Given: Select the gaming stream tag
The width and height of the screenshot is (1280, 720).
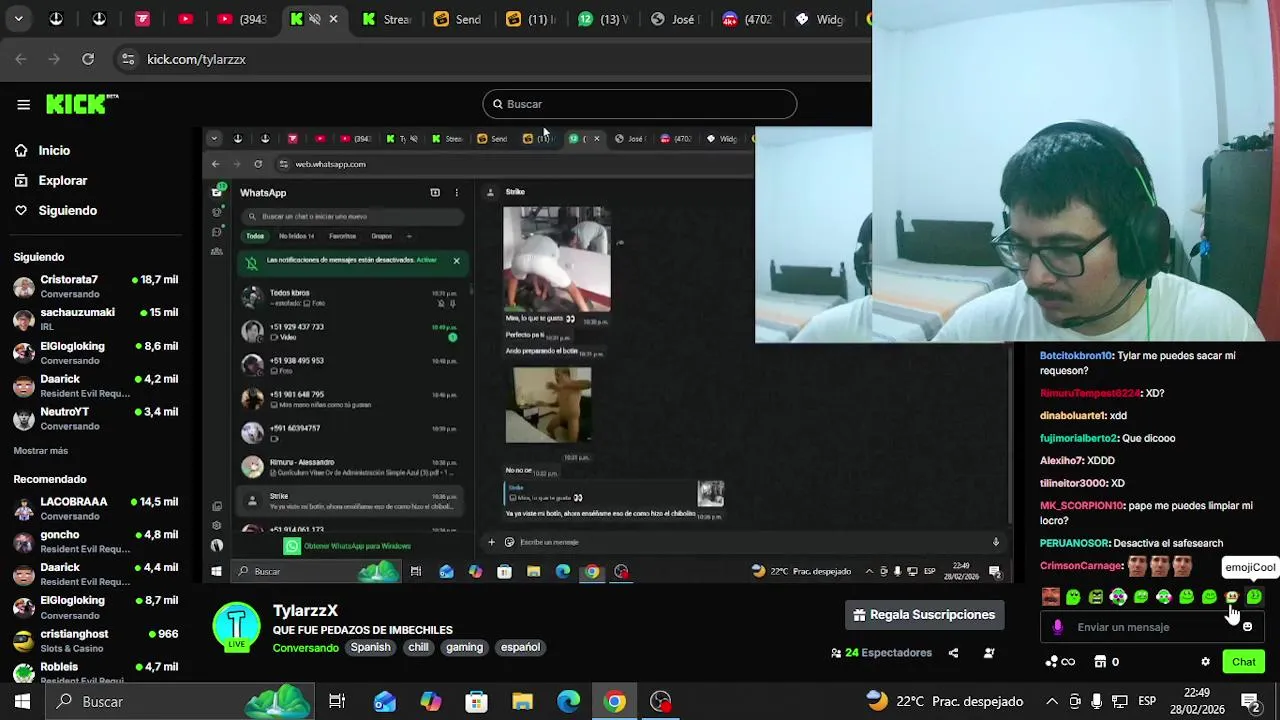Looking at the screenshot, I should tap(464, 647).
